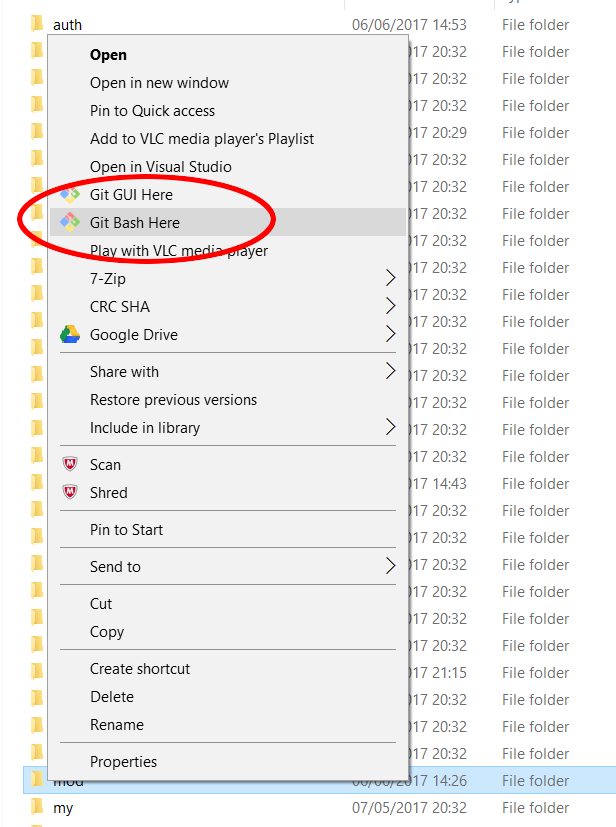
Task: Launch Git GUI Here
Action: pyautogui.click(x=228, y=195)
